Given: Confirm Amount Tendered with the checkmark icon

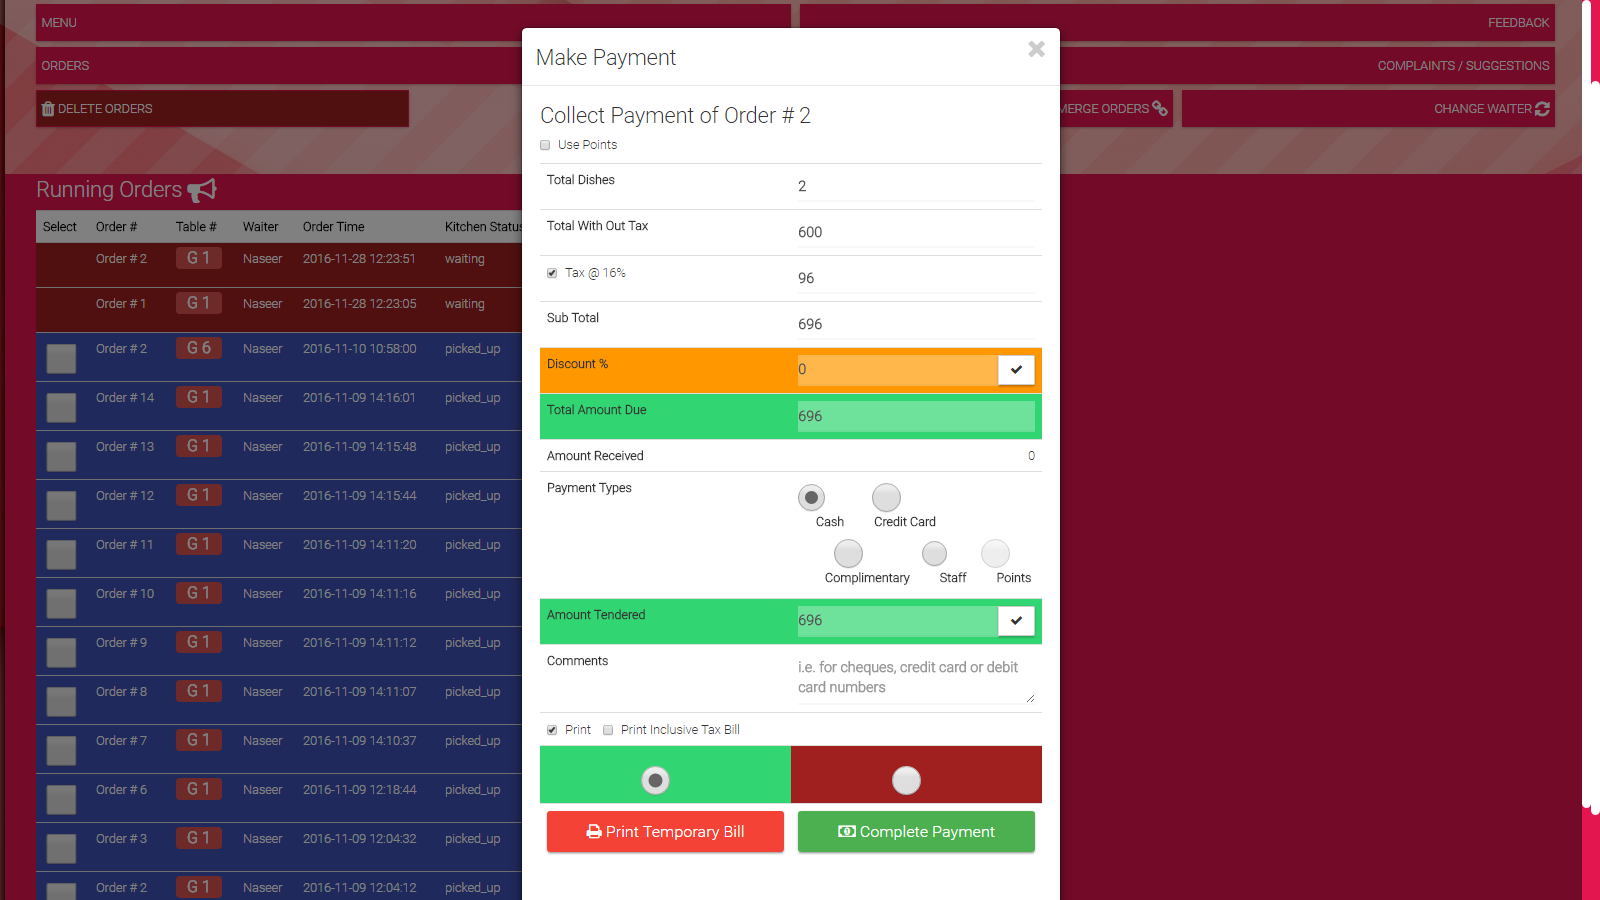Looking at the screenshot, I should [1016, 621].
